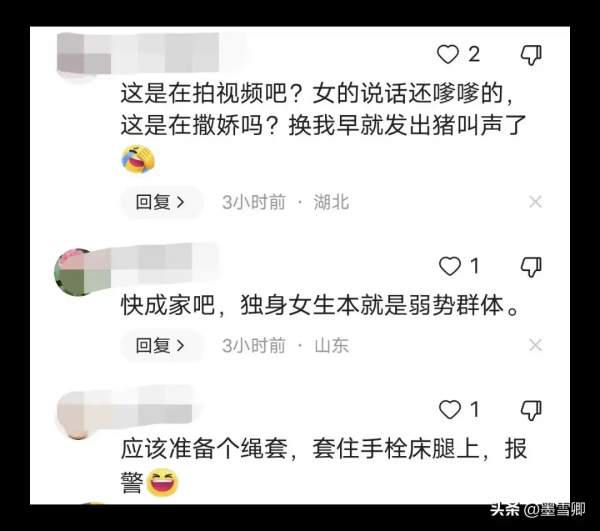Screen dimensions: 600x531
Task: Dislike the Hubei comment about shooting video
Action: (531, 55)
